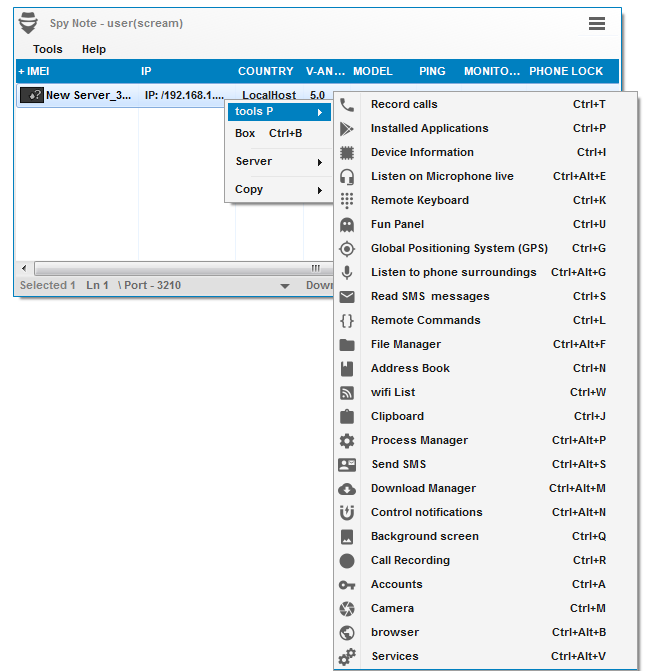Click the folder icon for File Manager
The image size is (662, 671).
pyautogui.click(x=347, y=344)
